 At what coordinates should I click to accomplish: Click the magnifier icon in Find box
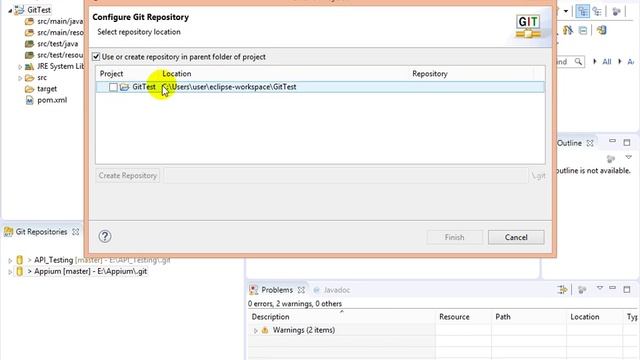578,62
